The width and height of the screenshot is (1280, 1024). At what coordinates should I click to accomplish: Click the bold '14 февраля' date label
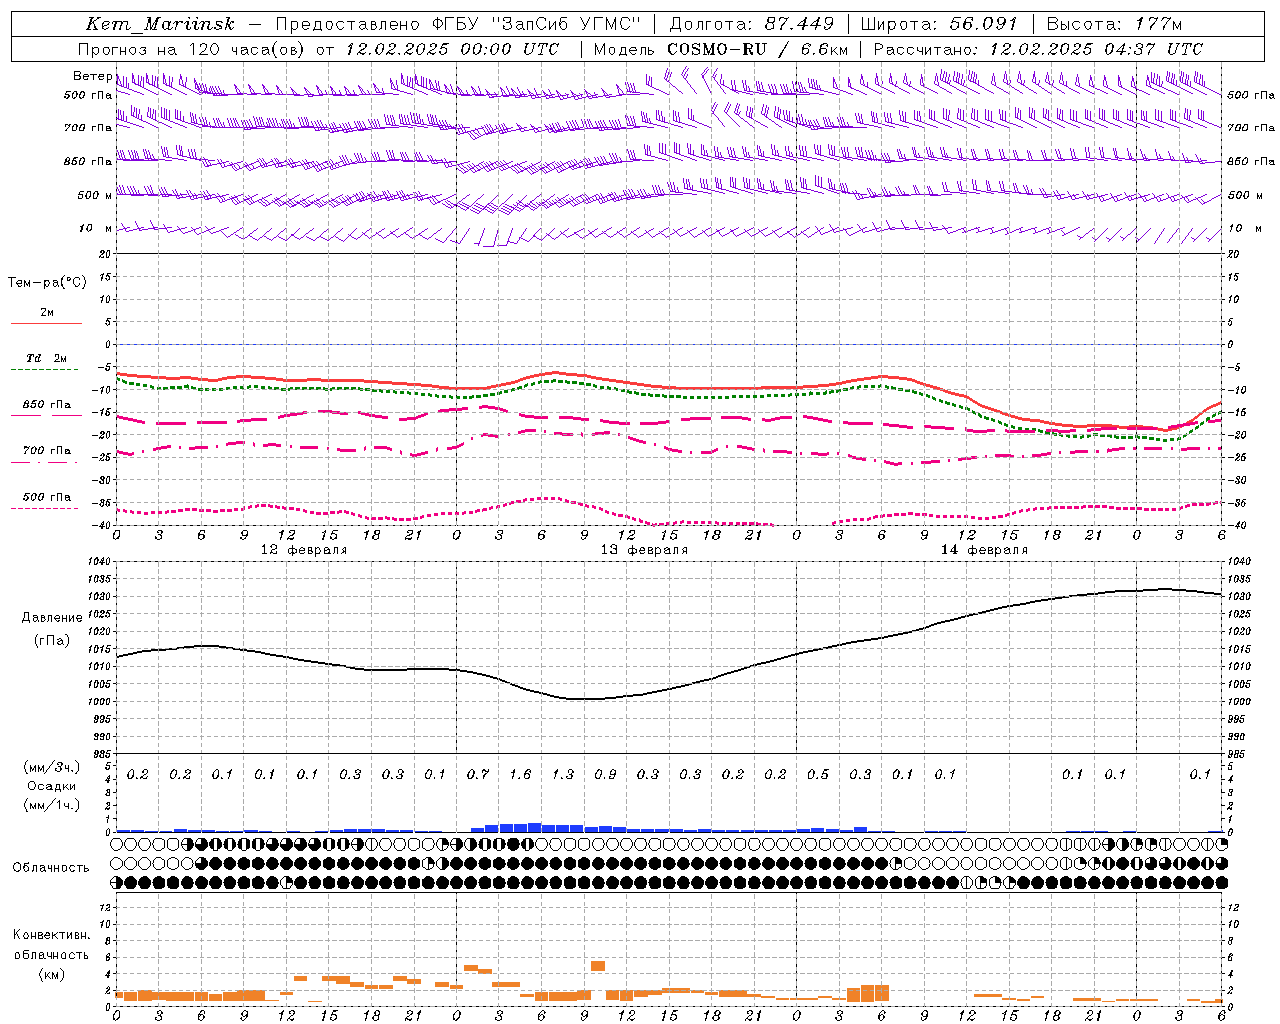click(x=984, y=550)
